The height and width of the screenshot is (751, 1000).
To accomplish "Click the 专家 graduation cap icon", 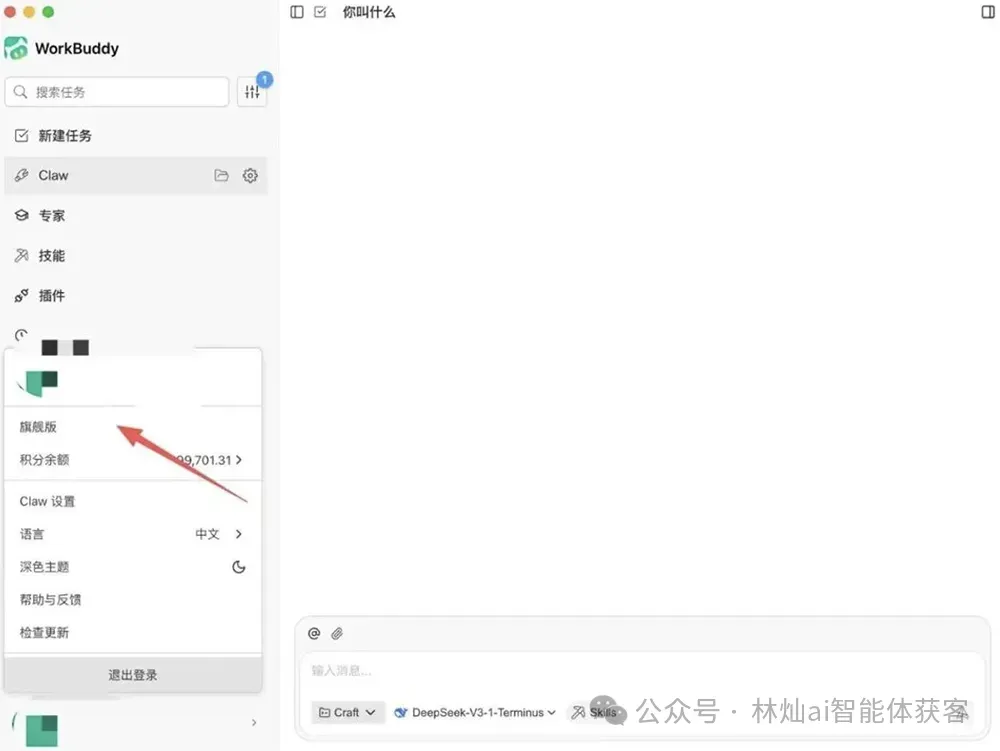I will pos(22,215).
